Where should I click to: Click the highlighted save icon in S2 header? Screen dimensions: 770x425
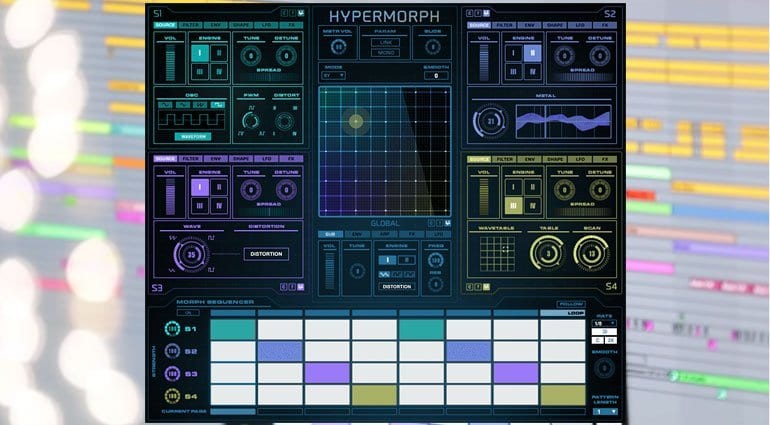(486, 13)
